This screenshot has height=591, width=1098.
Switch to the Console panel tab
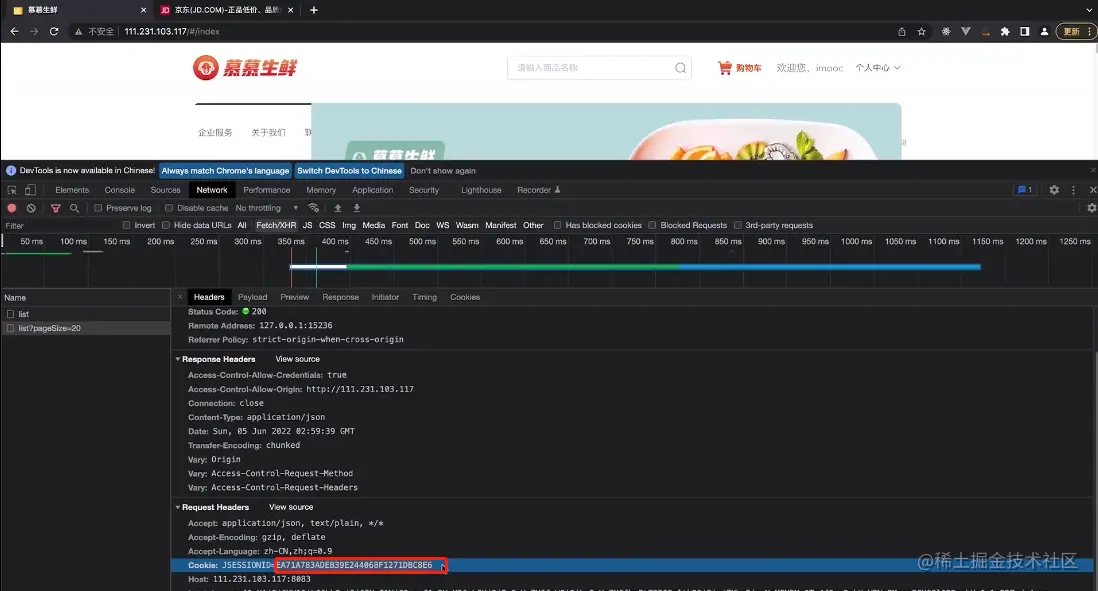click(120, 190)
